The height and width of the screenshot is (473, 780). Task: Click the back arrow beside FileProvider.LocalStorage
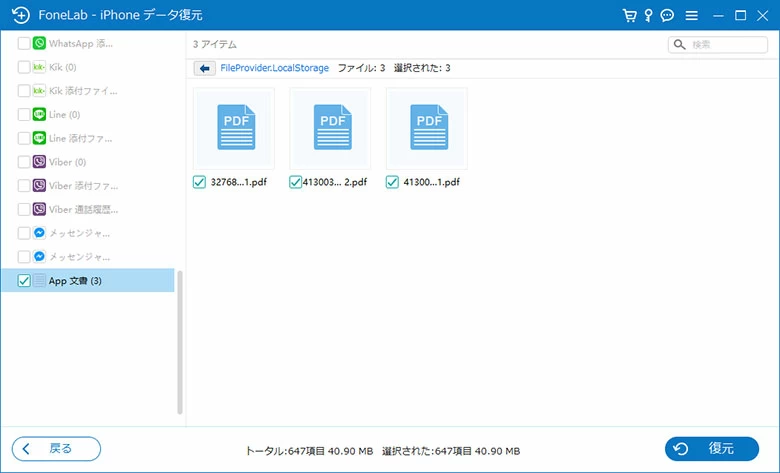tap(204, 68)
